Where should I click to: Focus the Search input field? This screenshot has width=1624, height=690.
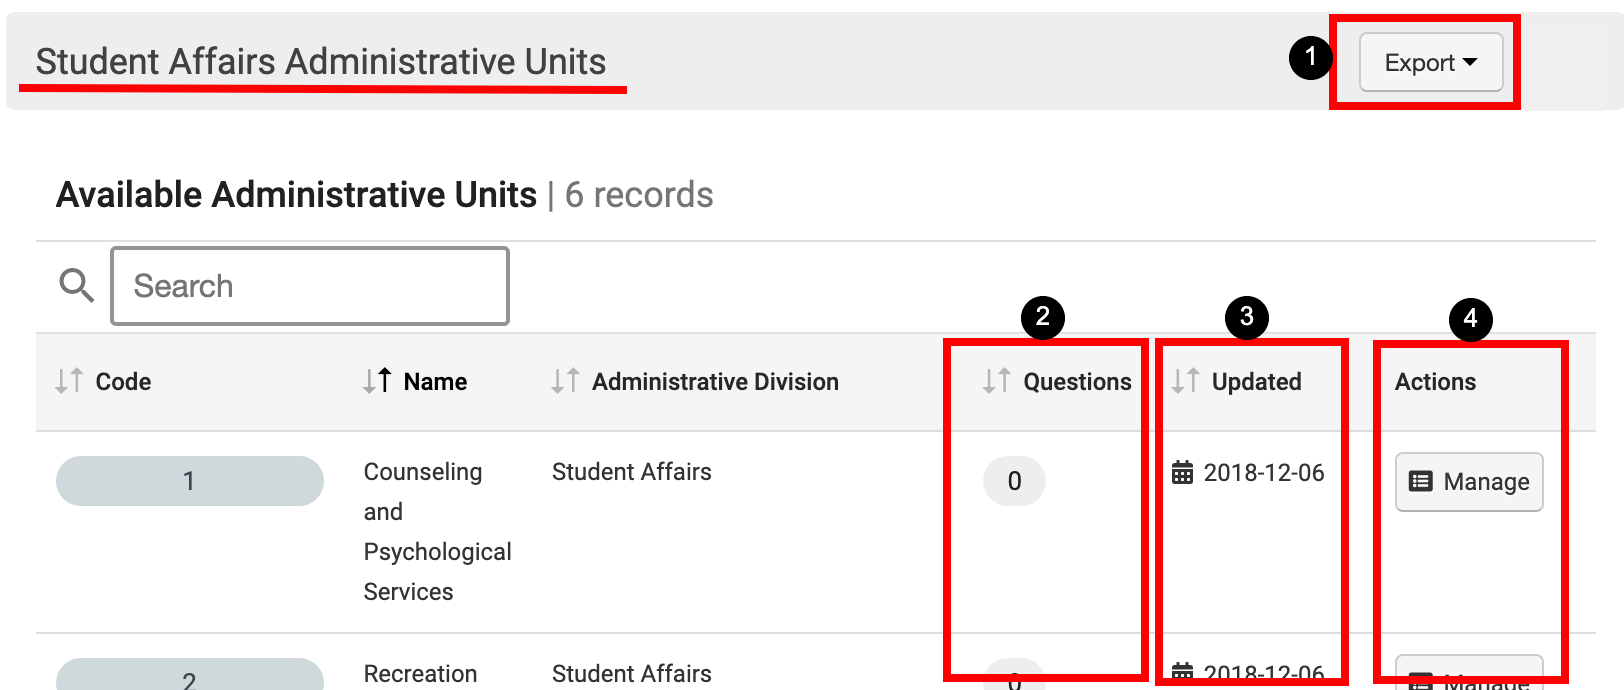pos(310,286)
